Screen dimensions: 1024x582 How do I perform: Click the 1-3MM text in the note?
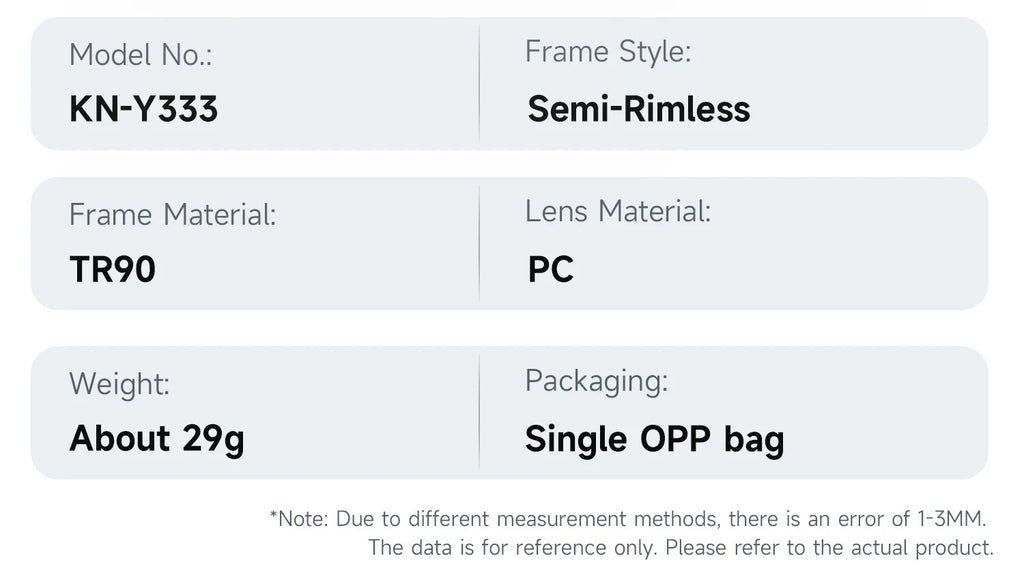952,519
